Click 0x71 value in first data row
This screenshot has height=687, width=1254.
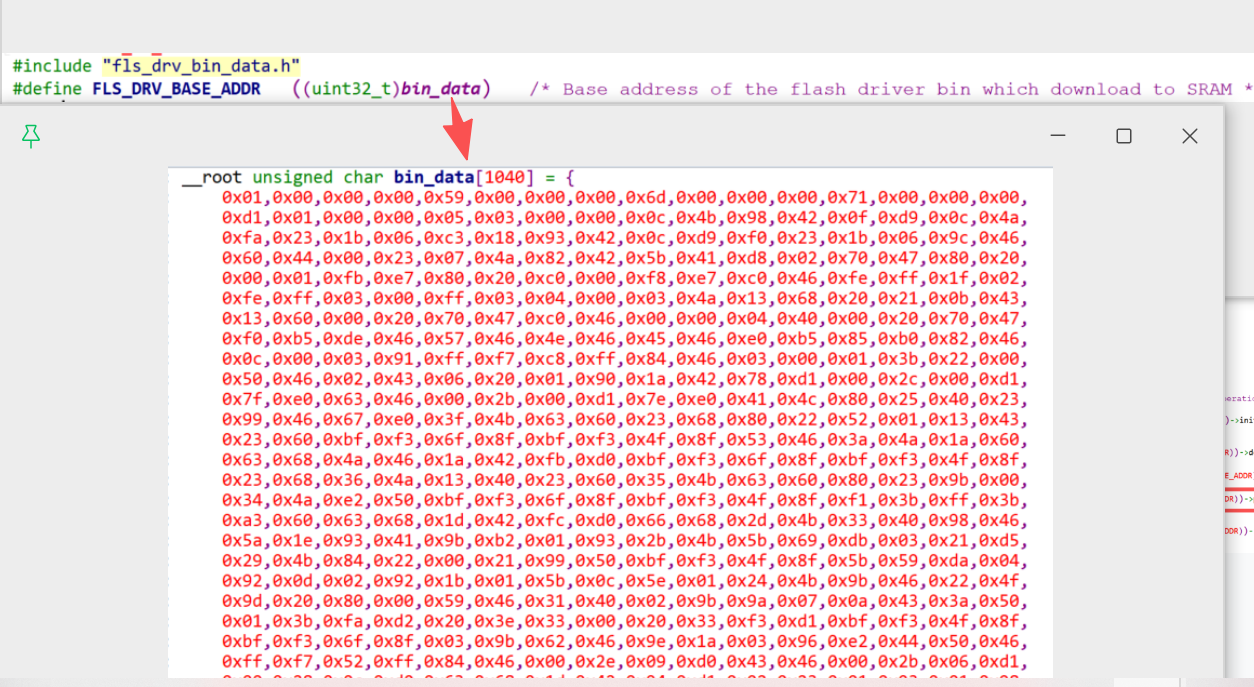coord(847,197)
